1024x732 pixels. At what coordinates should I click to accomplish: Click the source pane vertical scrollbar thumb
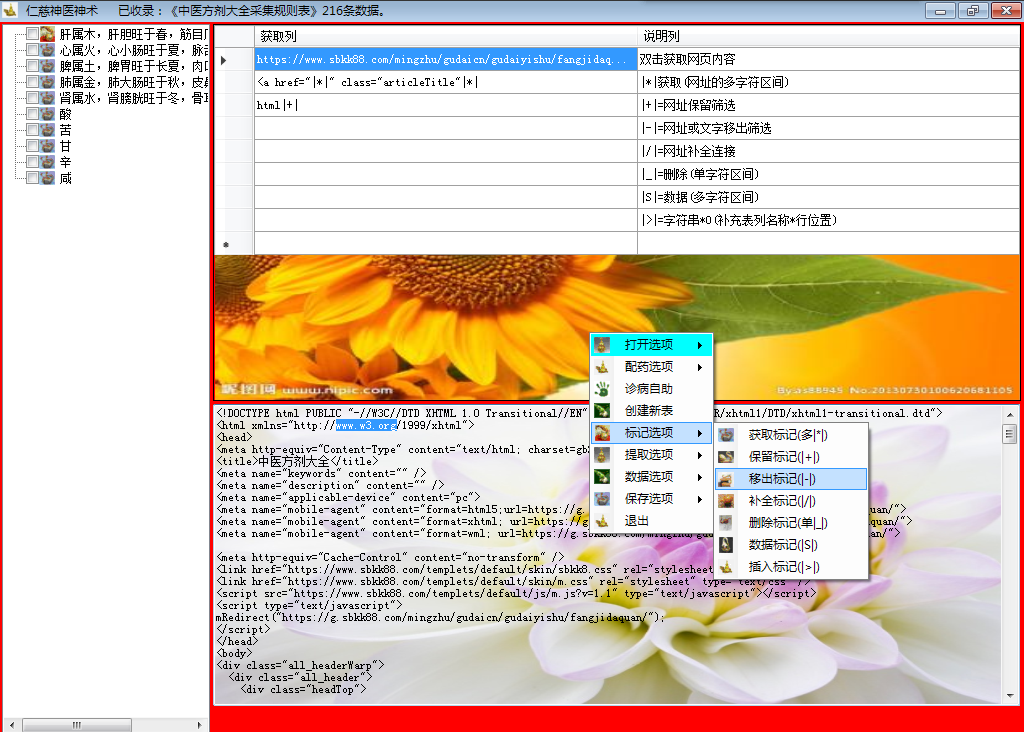click(1010, 434)
